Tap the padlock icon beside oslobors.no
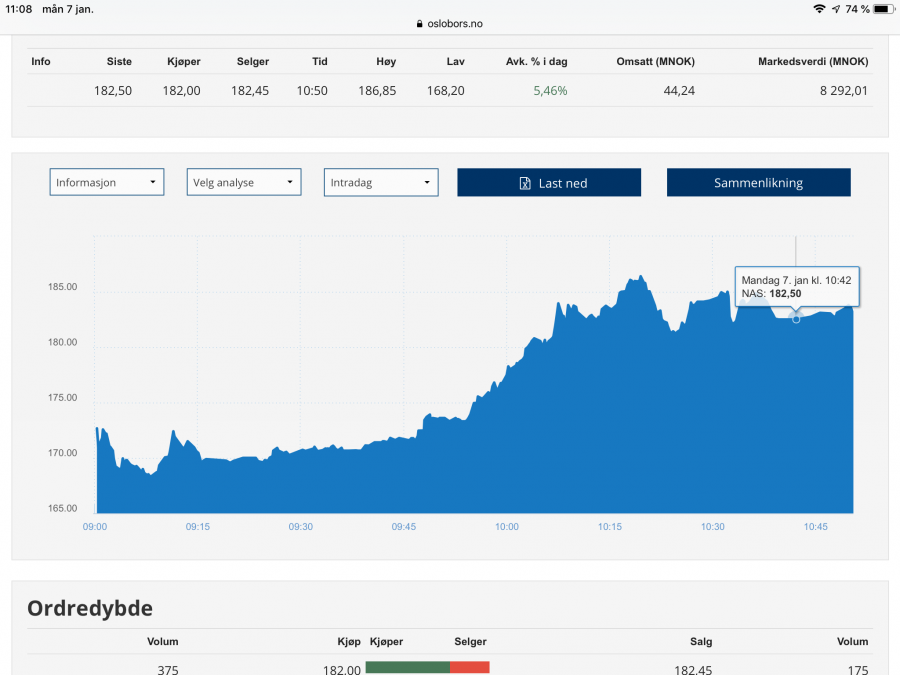Image resolution: width=900 pixels, height=675 pixels. (x=418, y=24)
